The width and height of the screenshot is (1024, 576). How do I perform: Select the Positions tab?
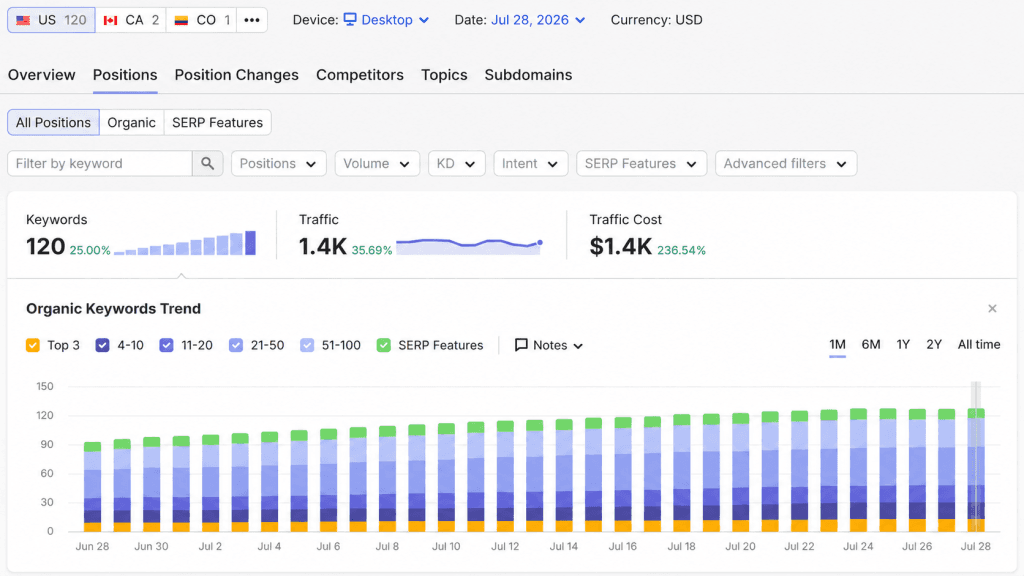[125, 75]
